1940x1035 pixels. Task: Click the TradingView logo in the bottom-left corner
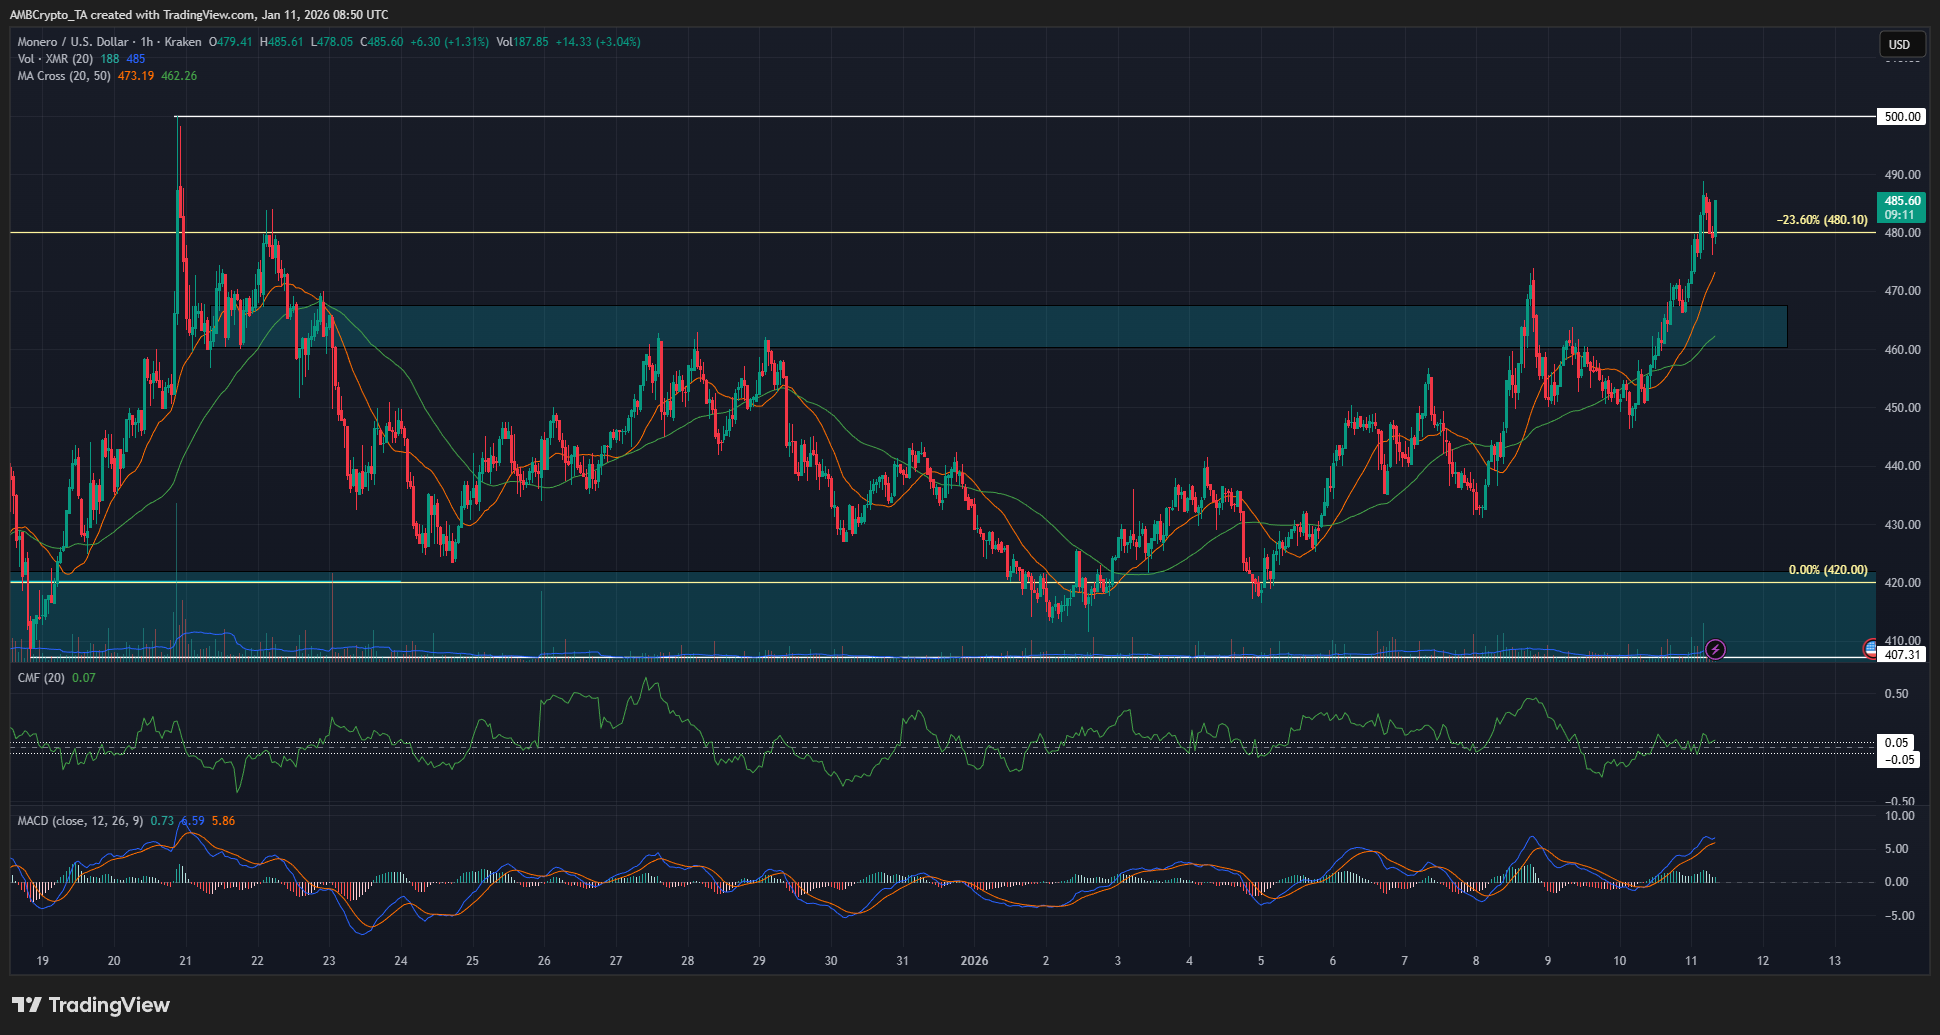click(x=90, y=1005)
